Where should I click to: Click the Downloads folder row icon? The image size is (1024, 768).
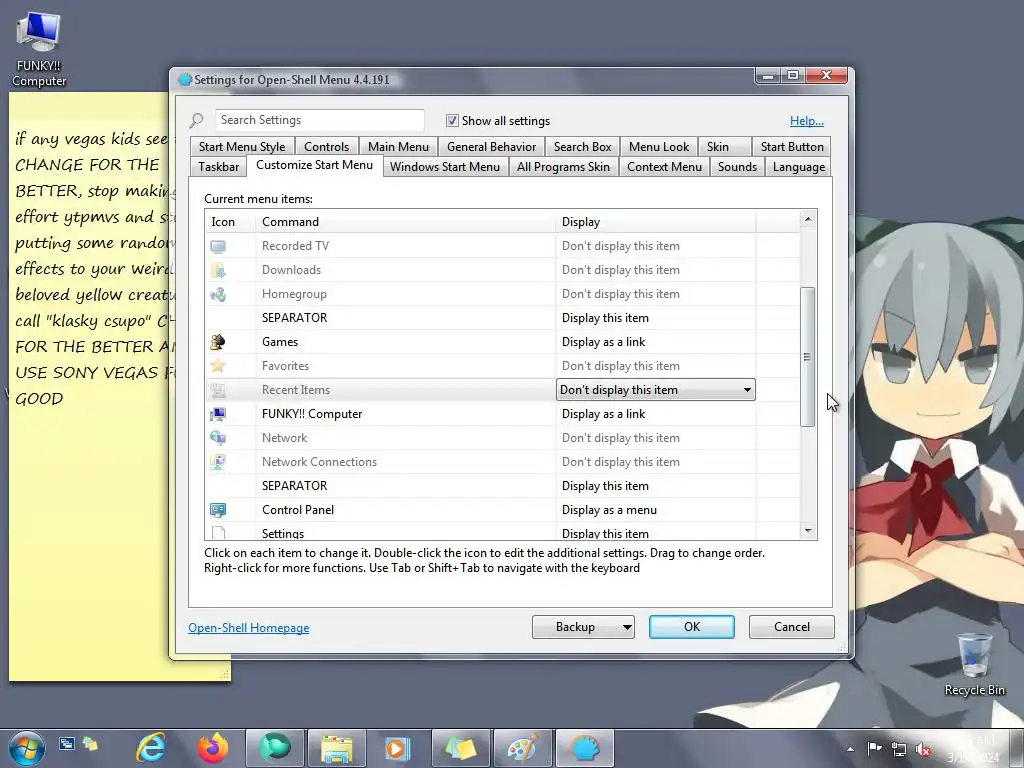click(218, 270)
